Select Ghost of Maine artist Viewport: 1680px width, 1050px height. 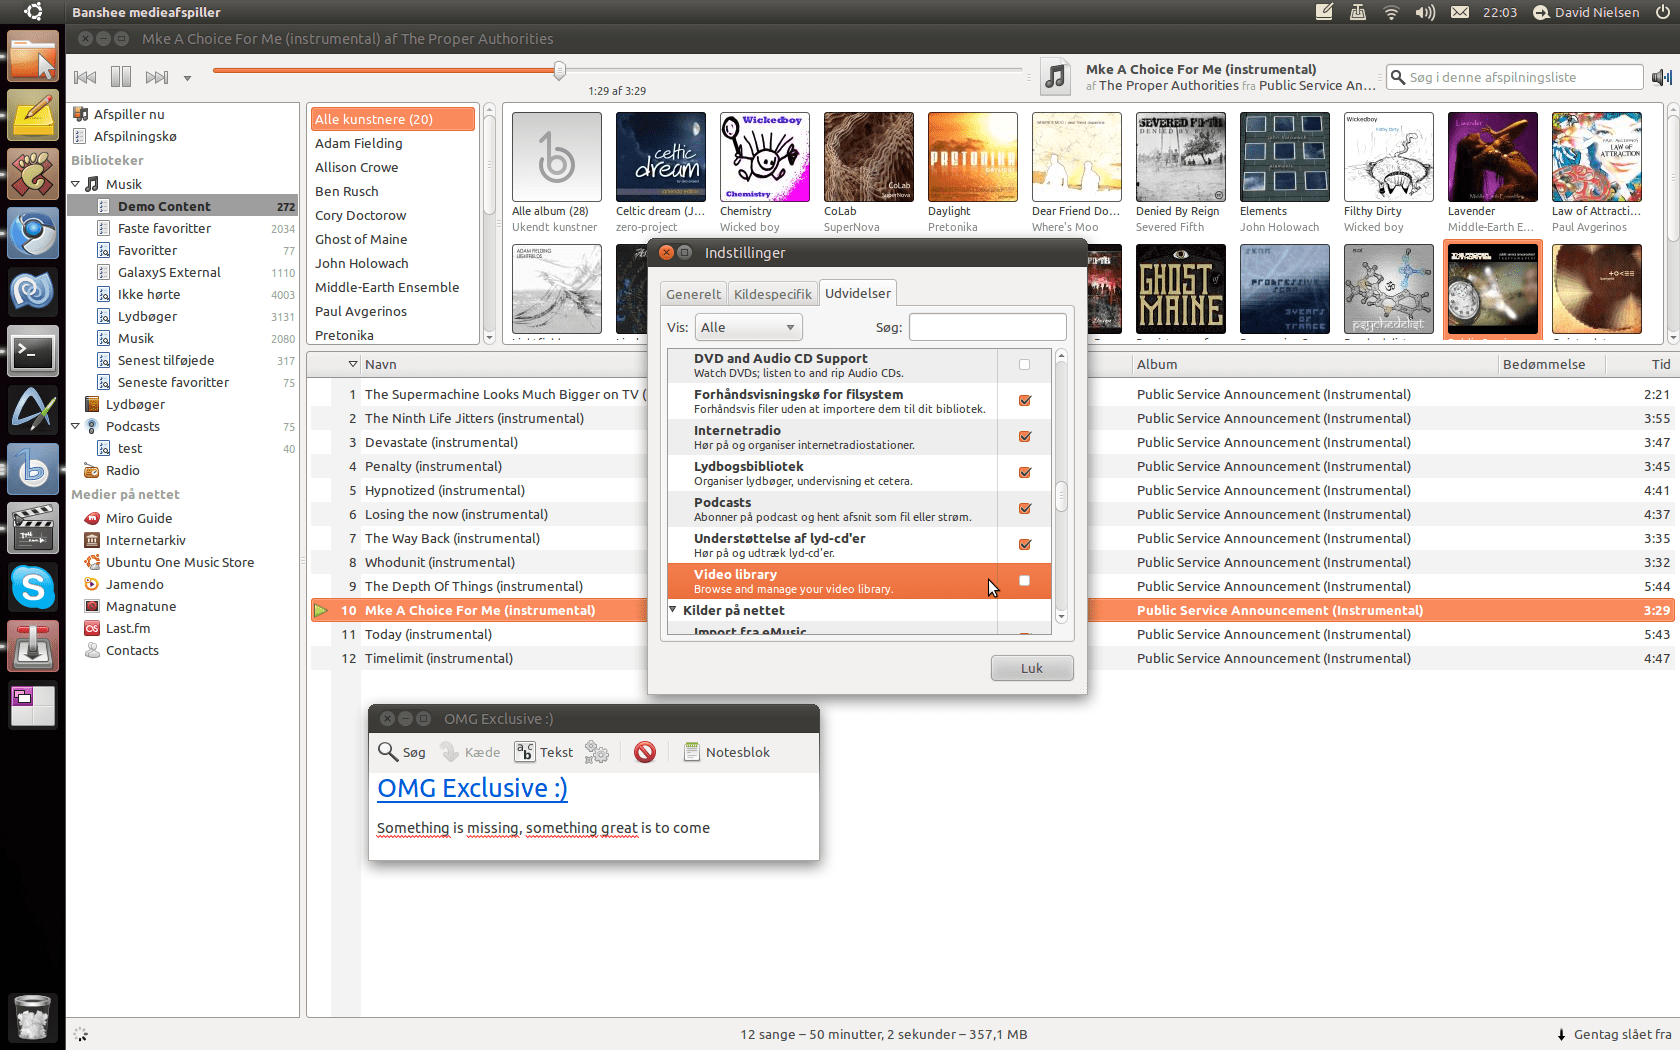pos(393,239)
